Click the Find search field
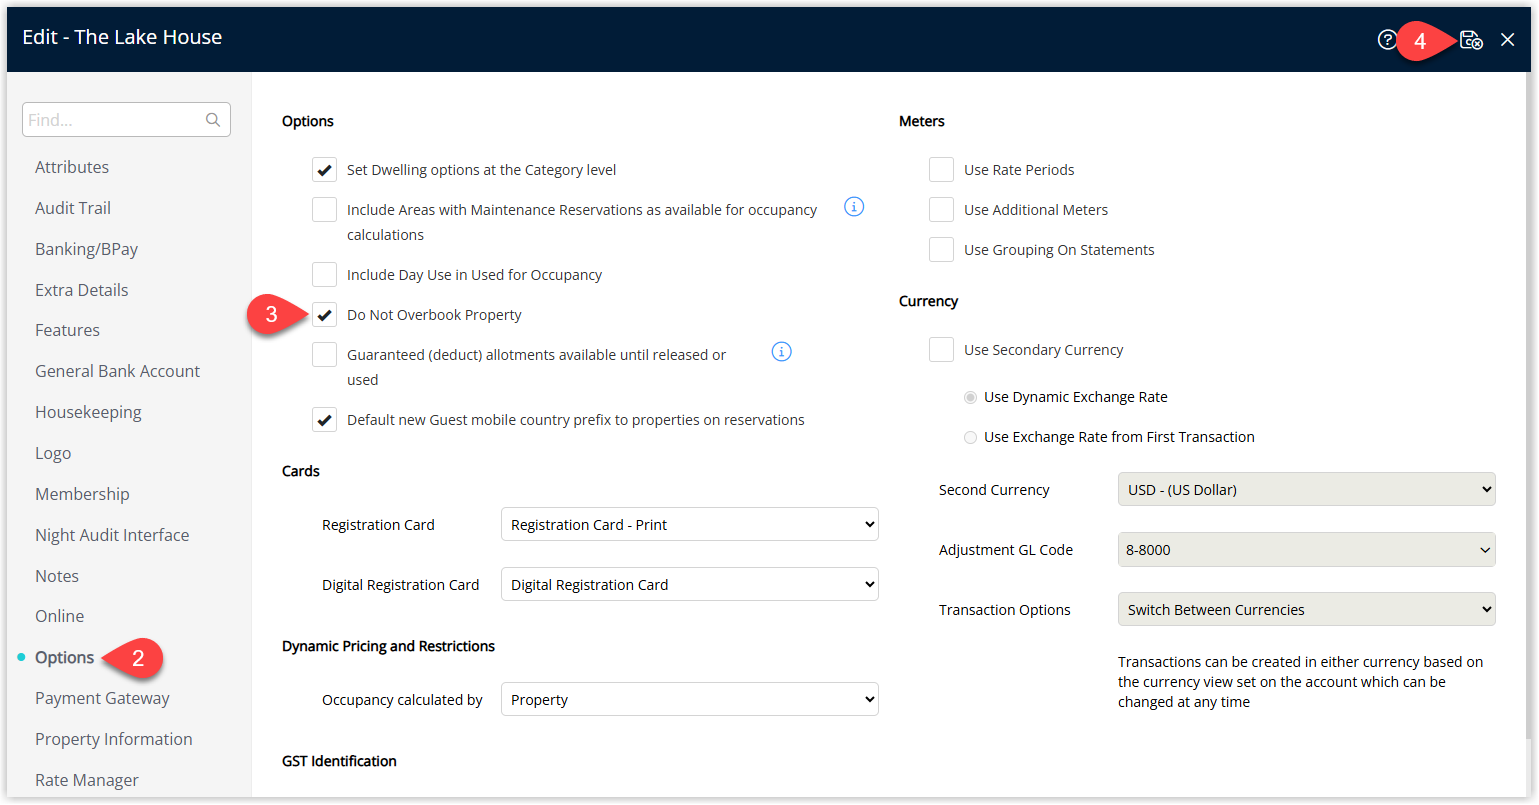Image resolution: width=1539 pixels, height=805 pixels. pos(126,120)
